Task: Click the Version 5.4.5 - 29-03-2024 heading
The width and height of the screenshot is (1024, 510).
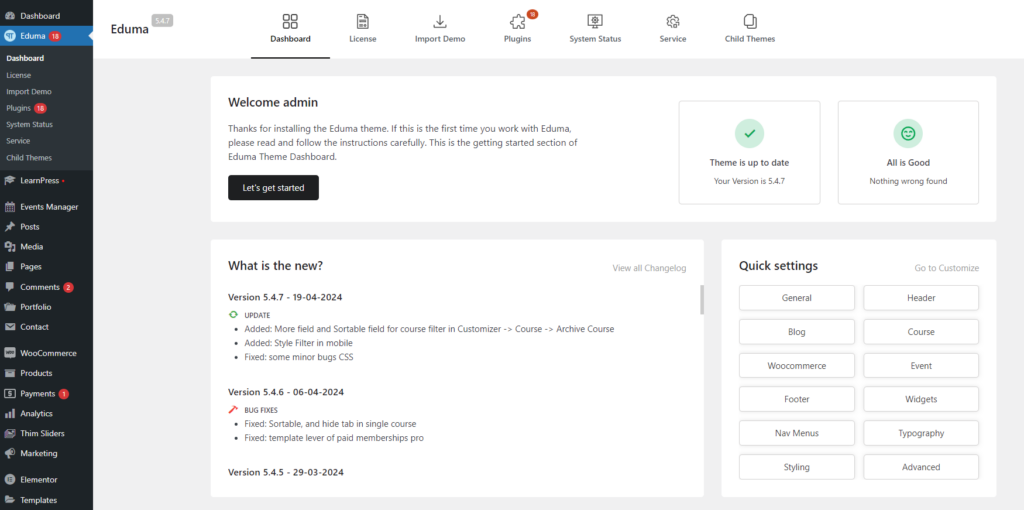Action: pos(285,472)
